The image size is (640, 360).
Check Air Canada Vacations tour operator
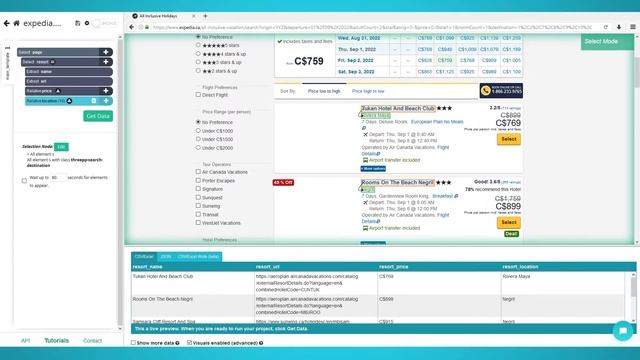pos(198,171)
